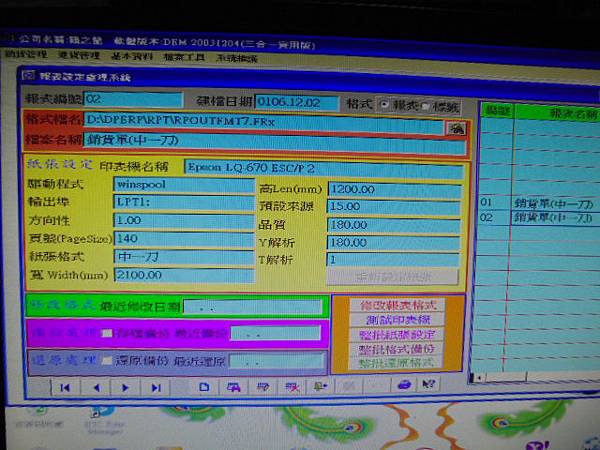Click the report list horizontal scrollbar left arrow
This screenshot has height=450, width=600.
[x=478, y=378]
